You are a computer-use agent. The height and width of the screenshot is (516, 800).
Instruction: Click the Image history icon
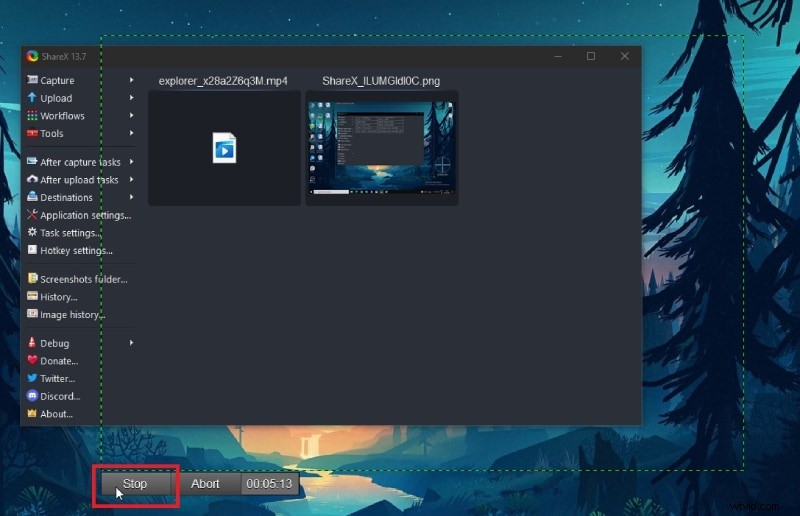(x=32, y=314)
